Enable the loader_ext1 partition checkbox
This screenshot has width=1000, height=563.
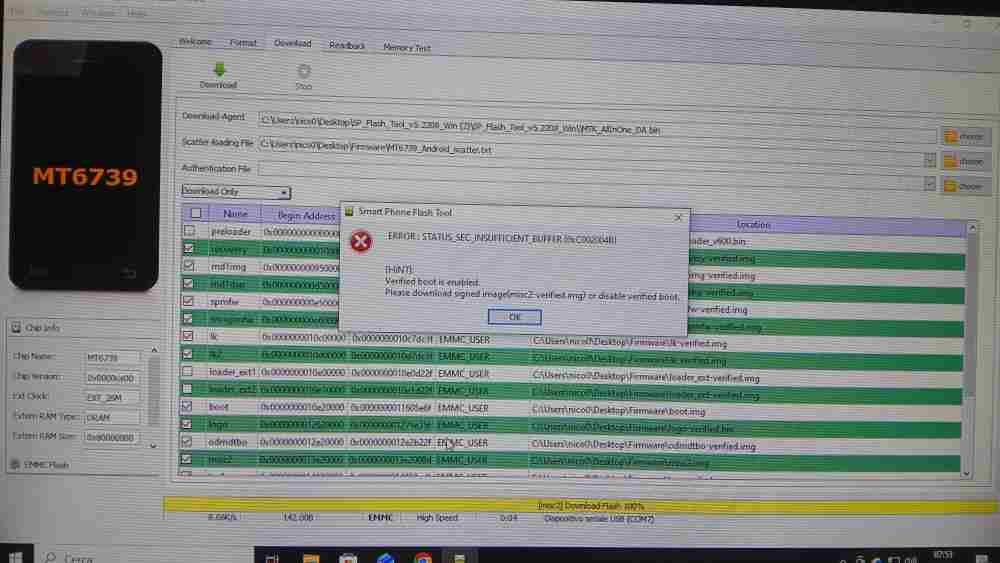pos(188,372)
